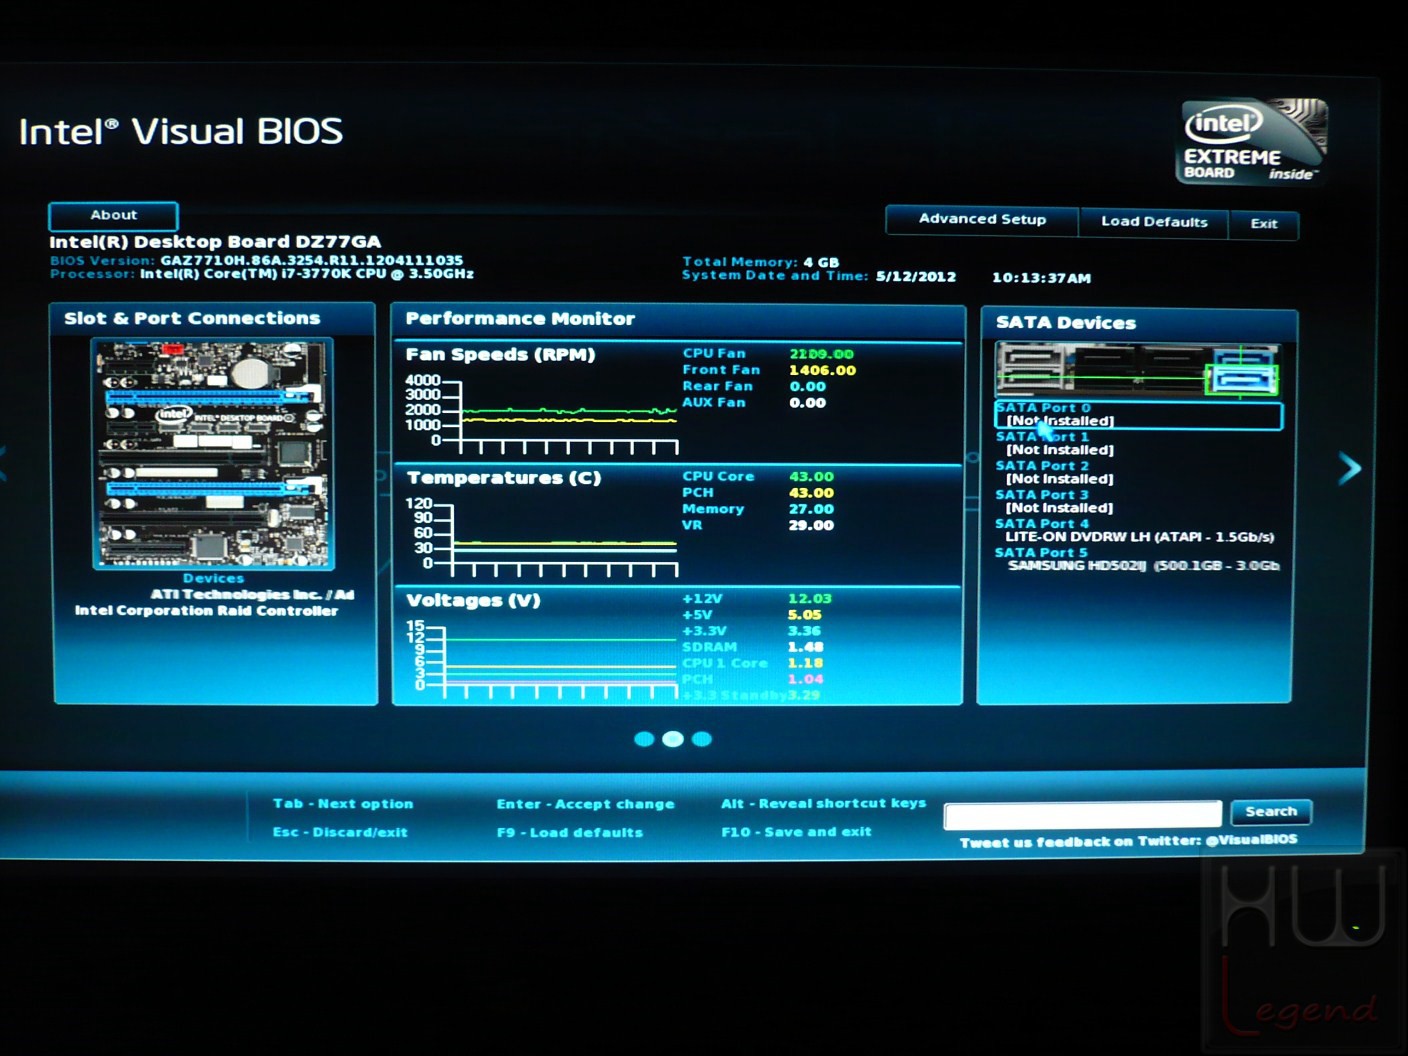Click SDRAM voltage 1.48
The height and width of the screenshot is (1056, 1408).
(x=805, y=647)
